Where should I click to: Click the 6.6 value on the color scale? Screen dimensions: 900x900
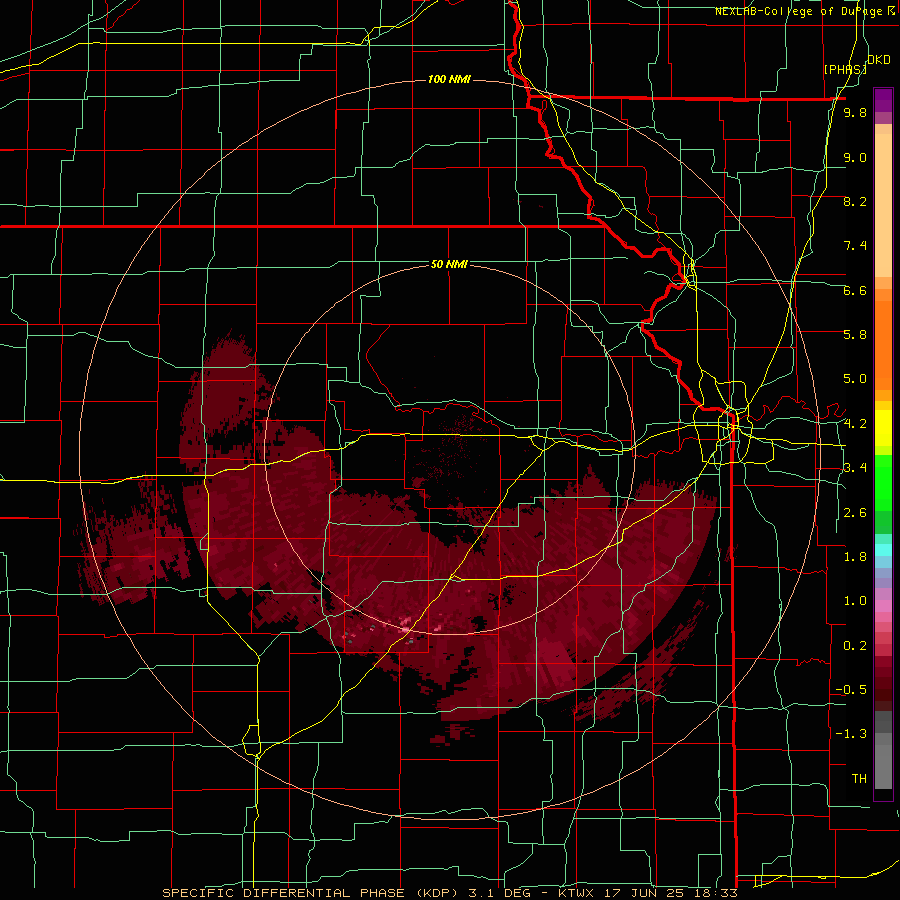(x=855, y=290)
